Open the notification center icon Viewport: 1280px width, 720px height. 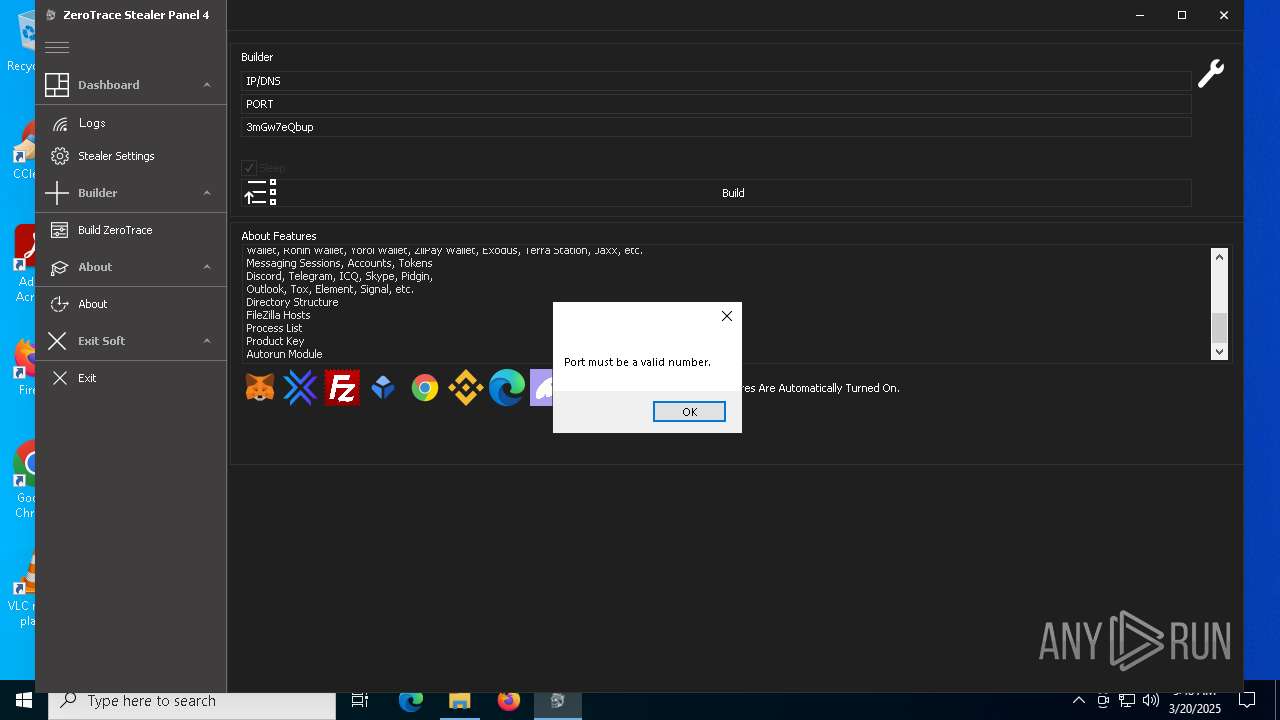(x=1247, y=701)
